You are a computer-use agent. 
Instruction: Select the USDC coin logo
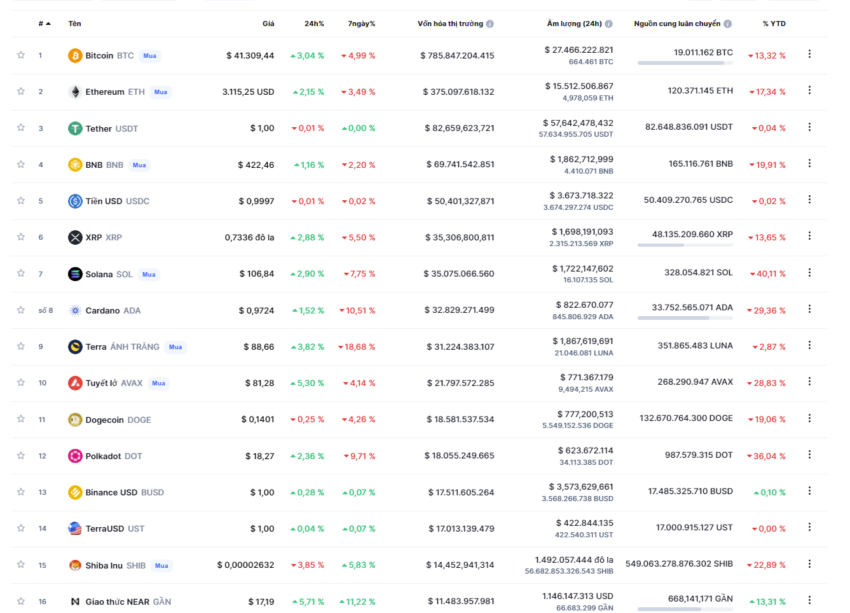[x=75, y=201]
